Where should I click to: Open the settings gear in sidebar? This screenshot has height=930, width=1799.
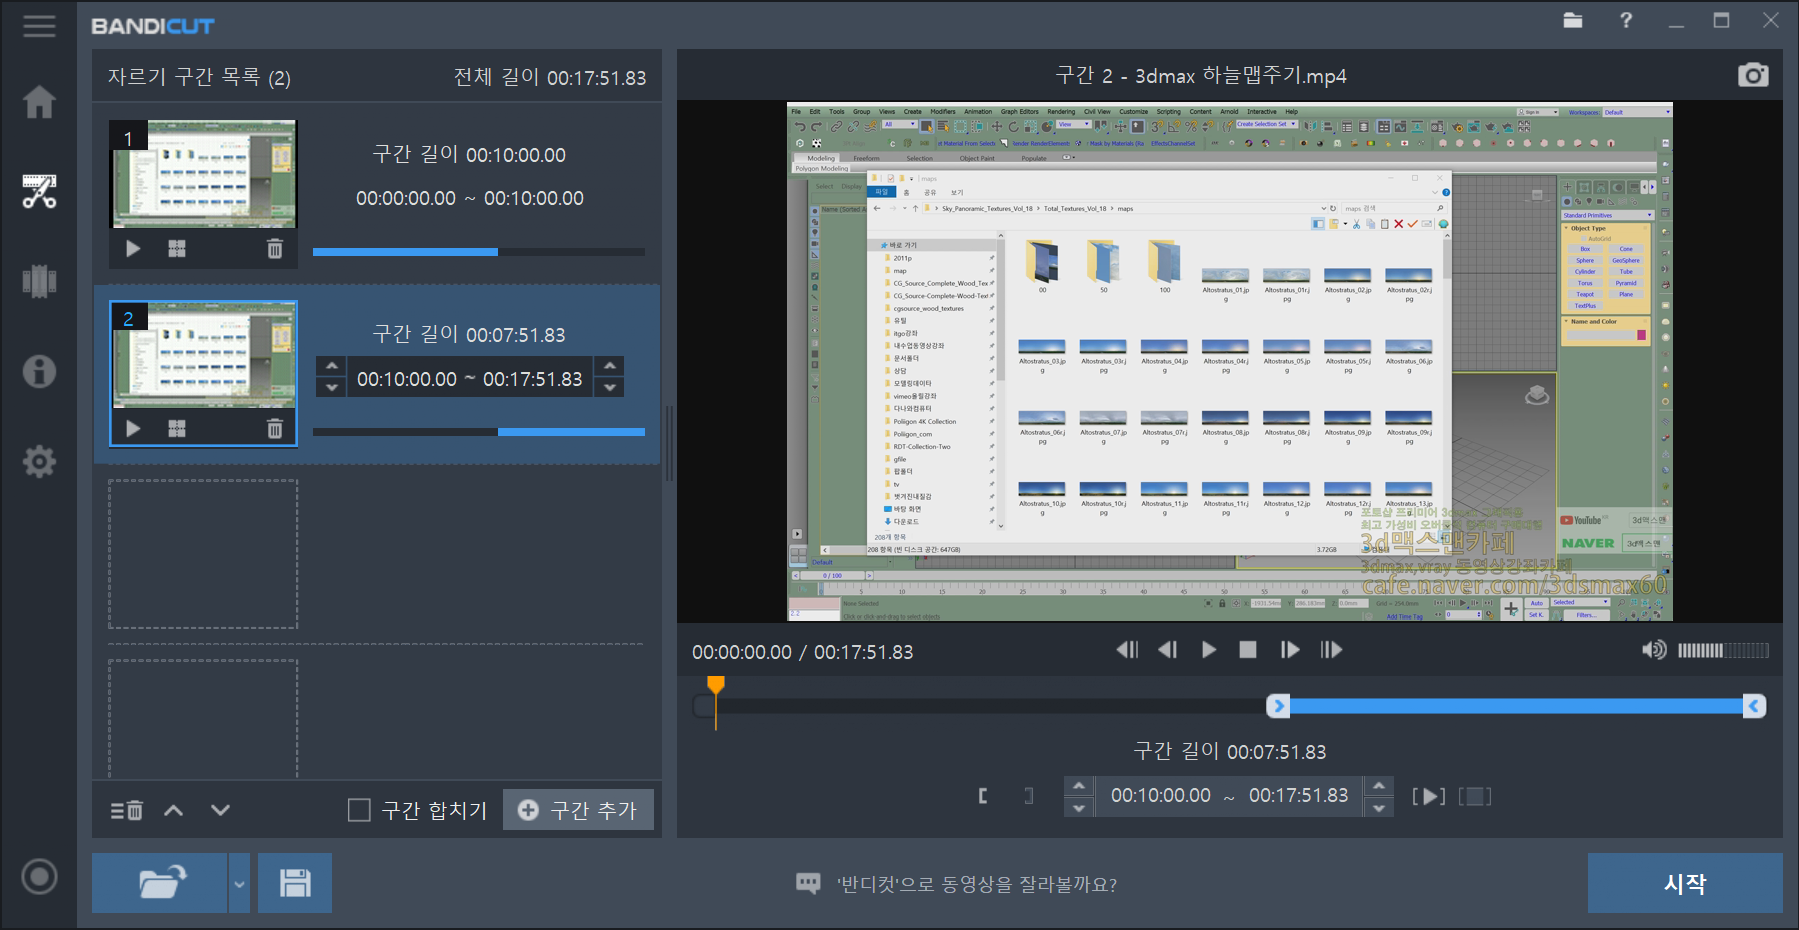click(39, 461)
